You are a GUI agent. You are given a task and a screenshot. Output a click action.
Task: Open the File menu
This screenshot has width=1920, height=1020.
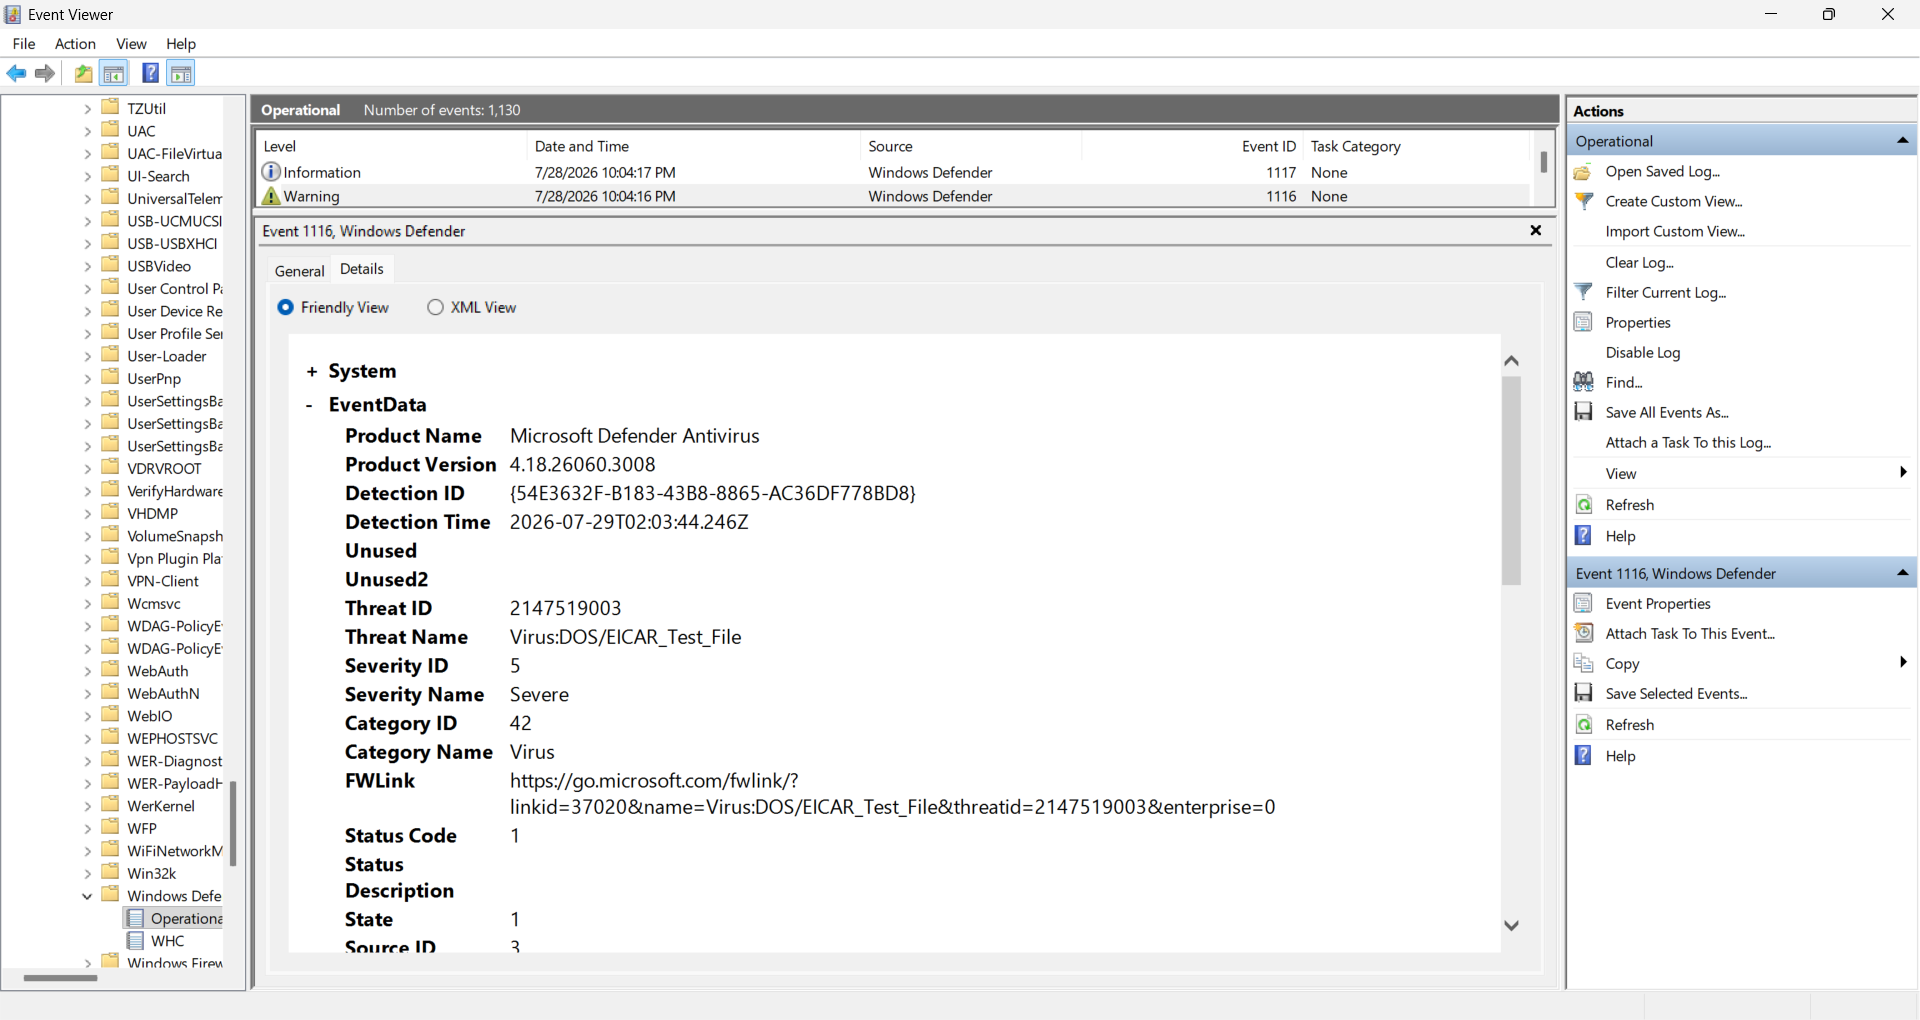24,44
